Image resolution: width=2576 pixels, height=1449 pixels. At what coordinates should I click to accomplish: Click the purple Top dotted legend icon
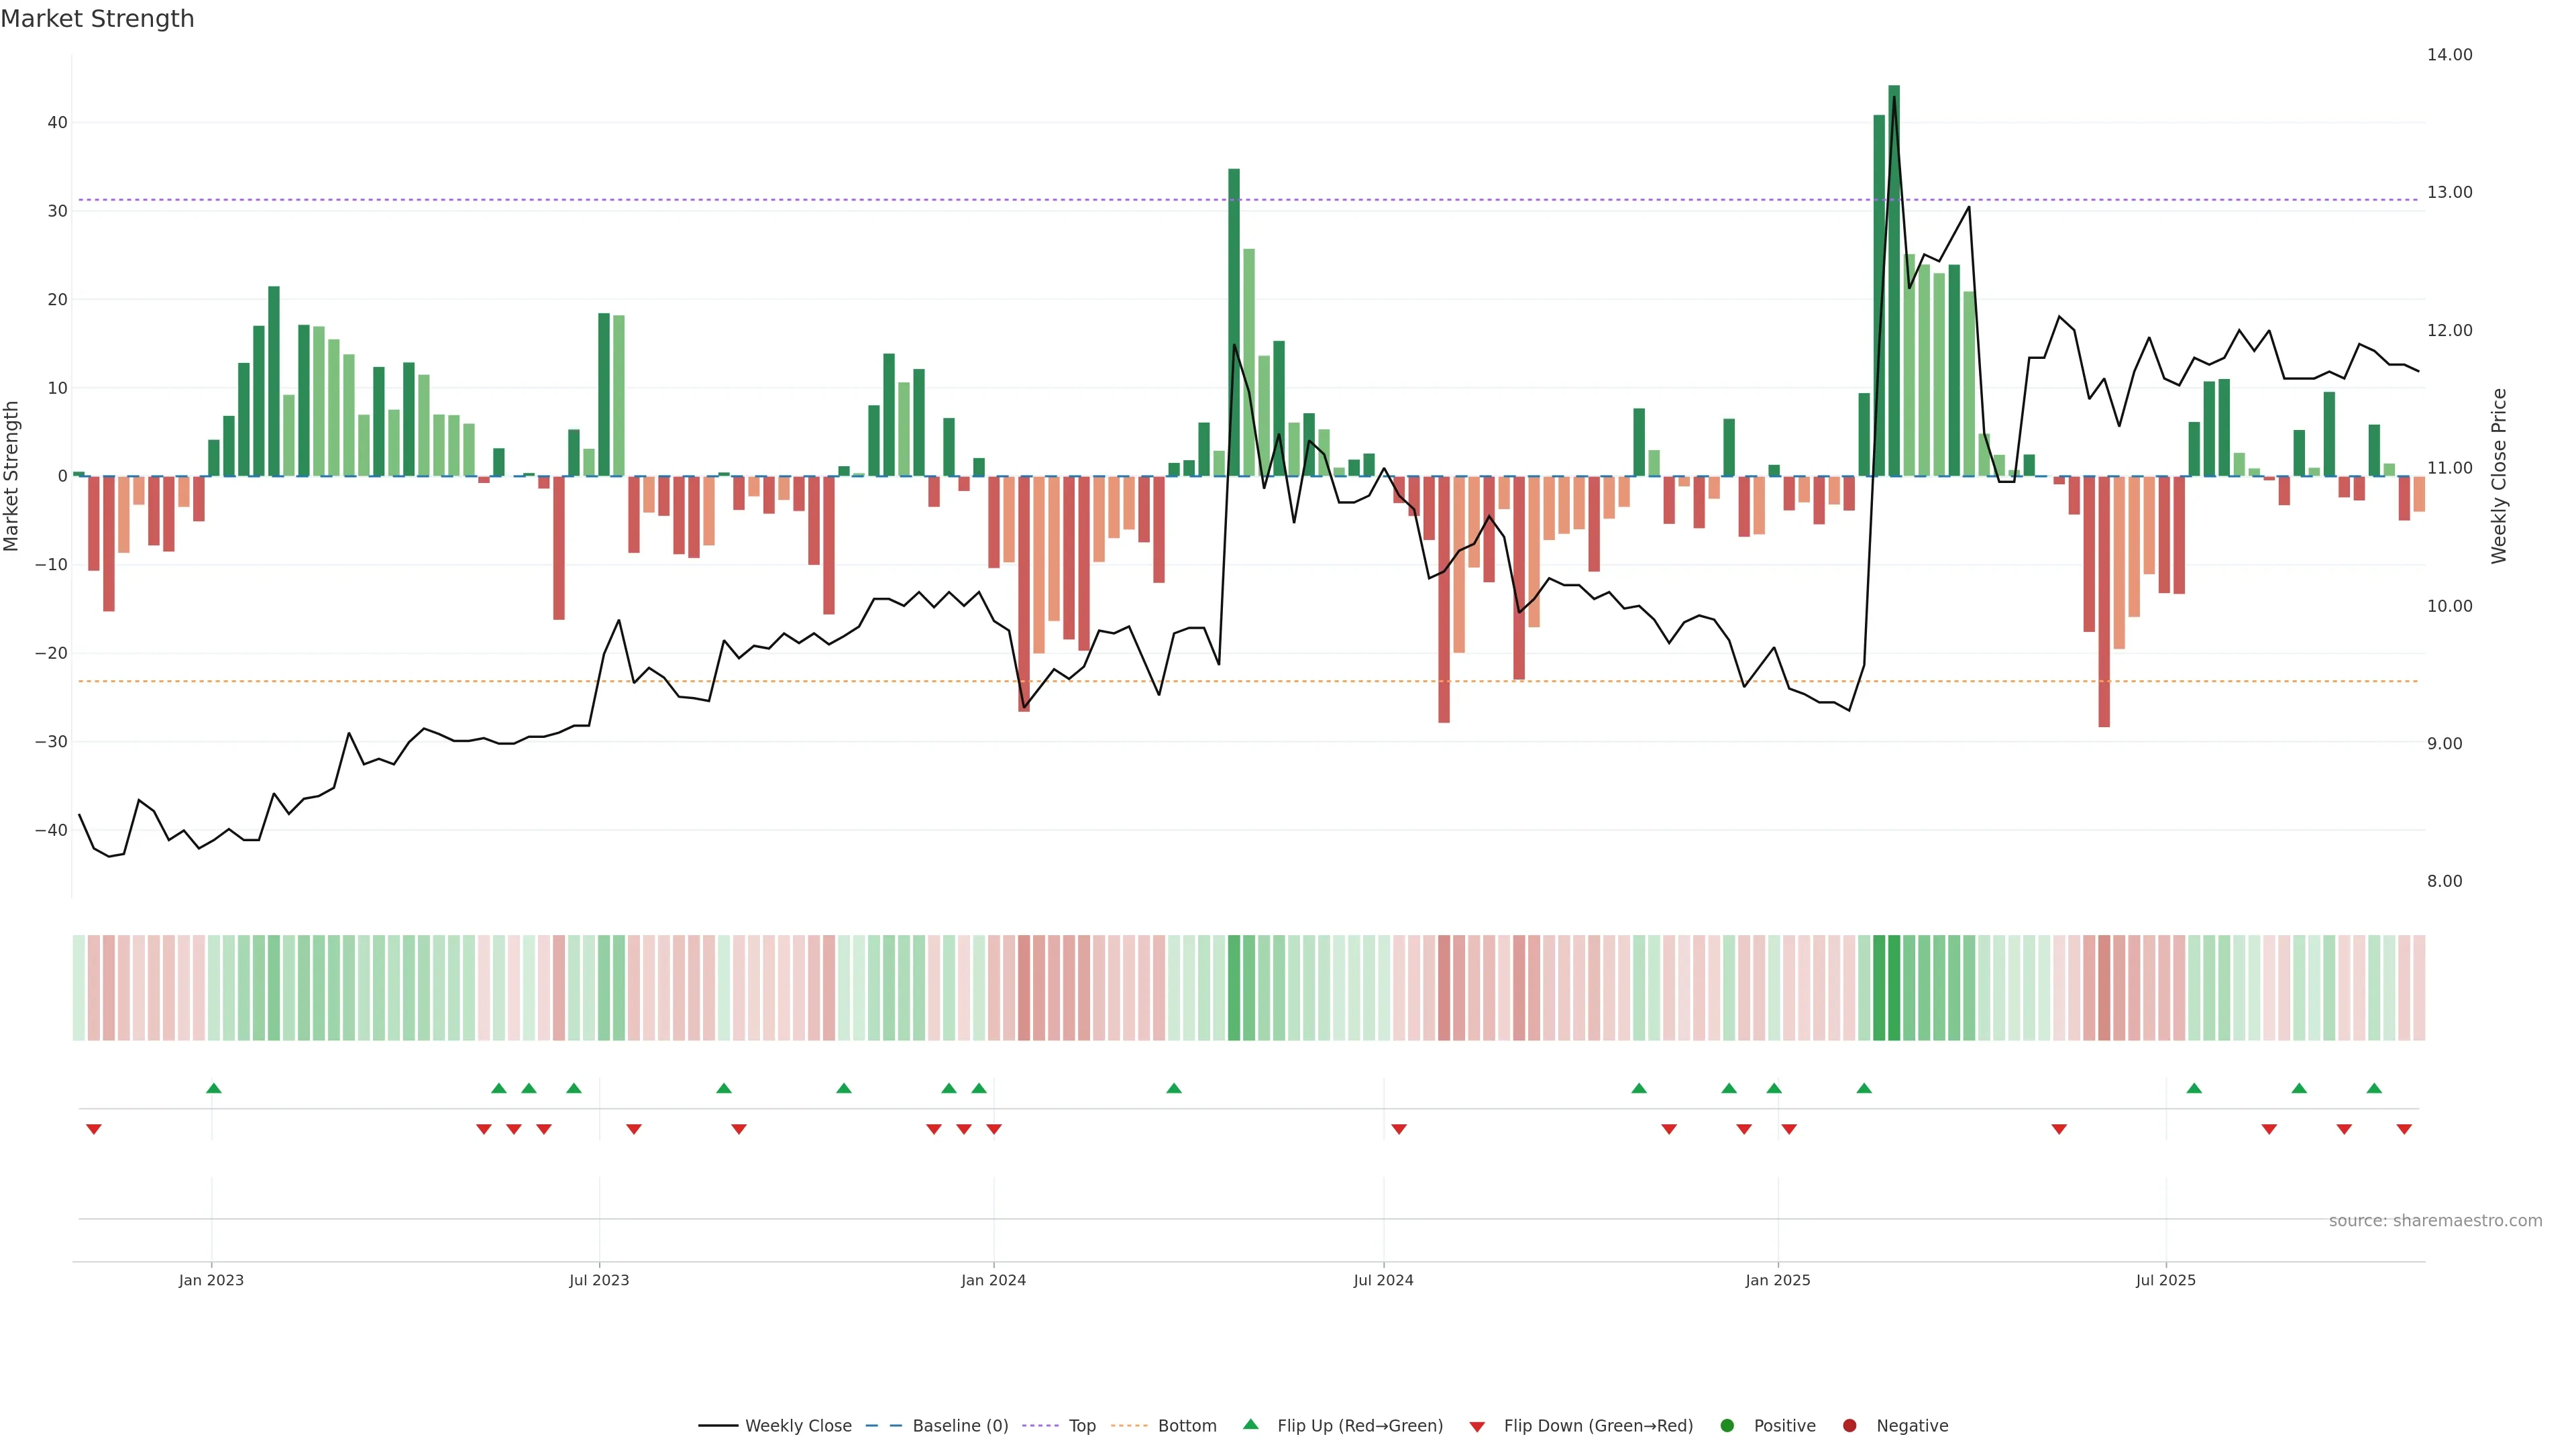1041,1426
